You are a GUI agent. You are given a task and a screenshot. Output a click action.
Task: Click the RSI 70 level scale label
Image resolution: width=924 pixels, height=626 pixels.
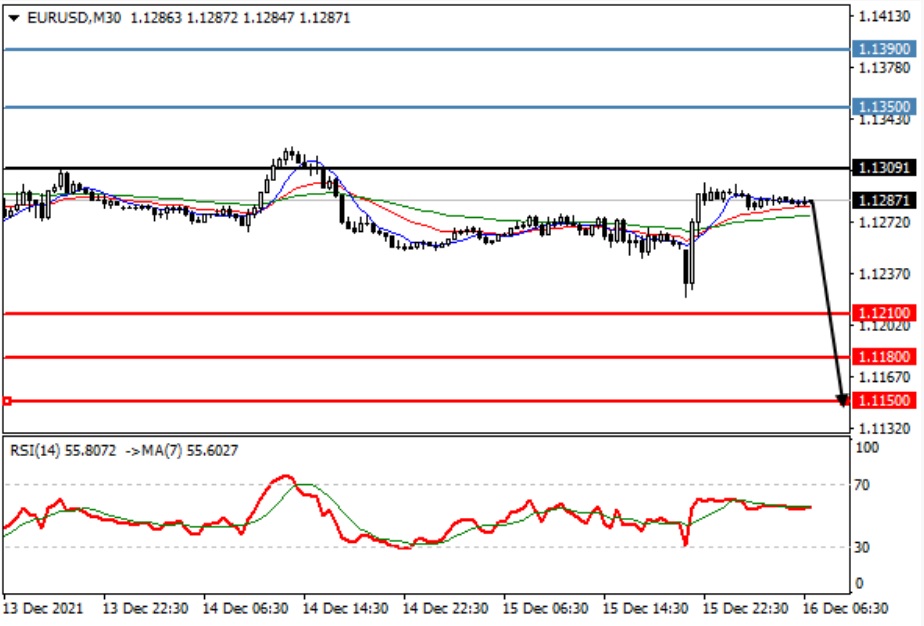coord(862,485)
